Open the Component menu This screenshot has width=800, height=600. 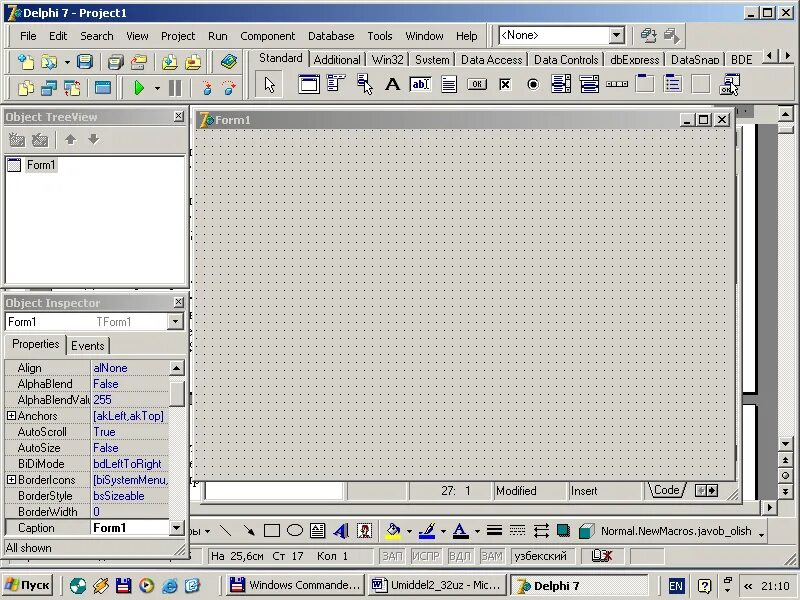(x=267, y=36)
